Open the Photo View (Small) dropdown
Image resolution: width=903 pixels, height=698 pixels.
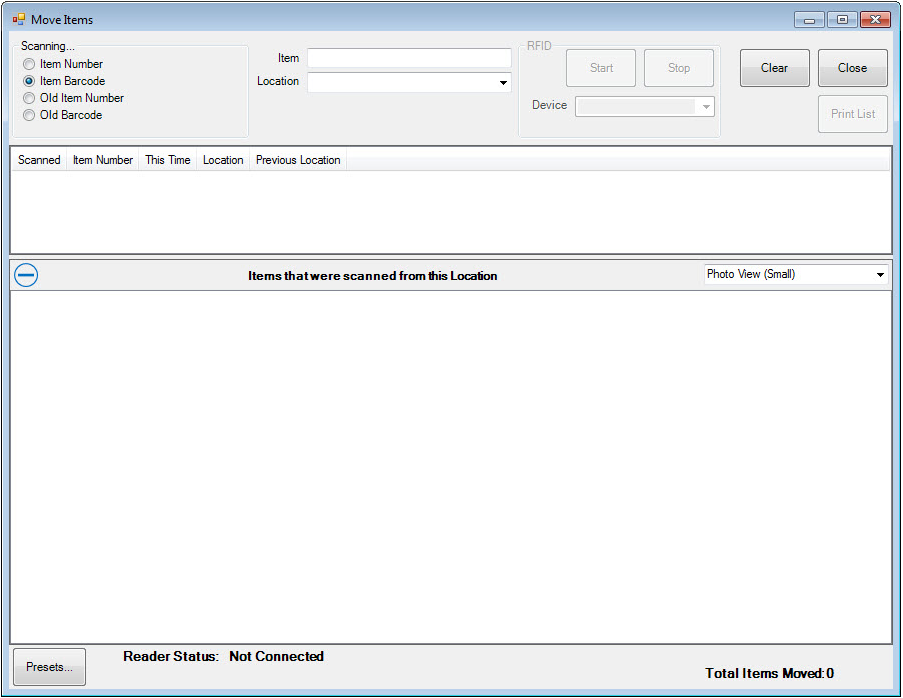tap(880, 275)
